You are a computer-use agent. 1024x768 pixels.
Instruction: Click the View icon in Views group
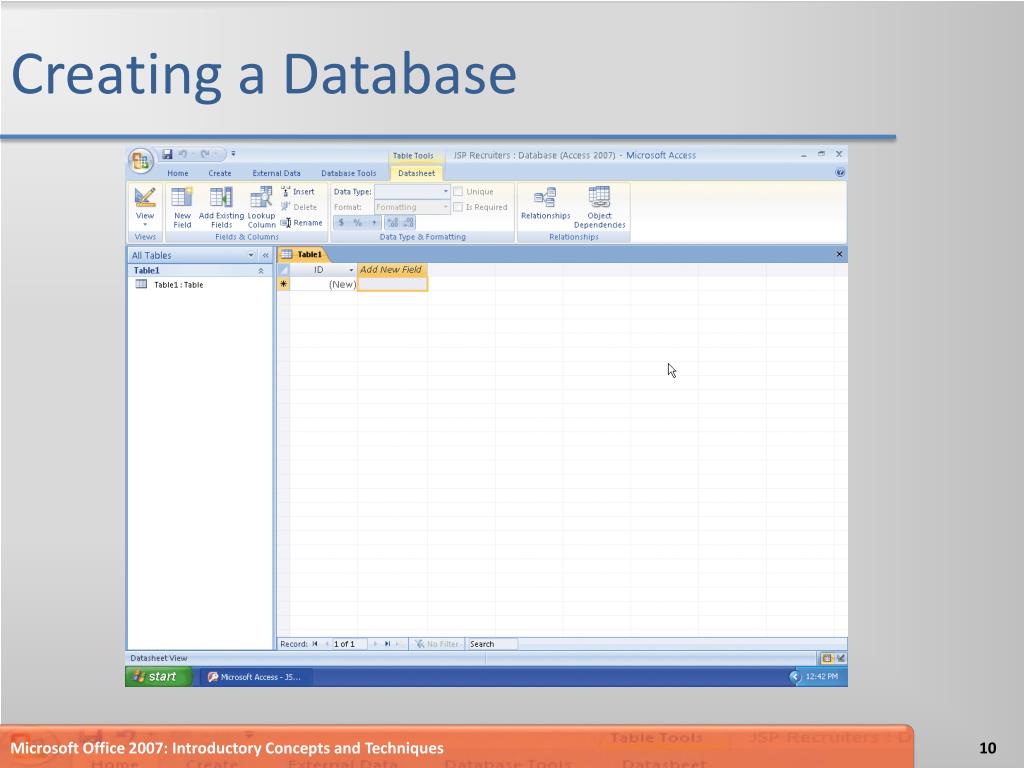[x=145, y=198]
